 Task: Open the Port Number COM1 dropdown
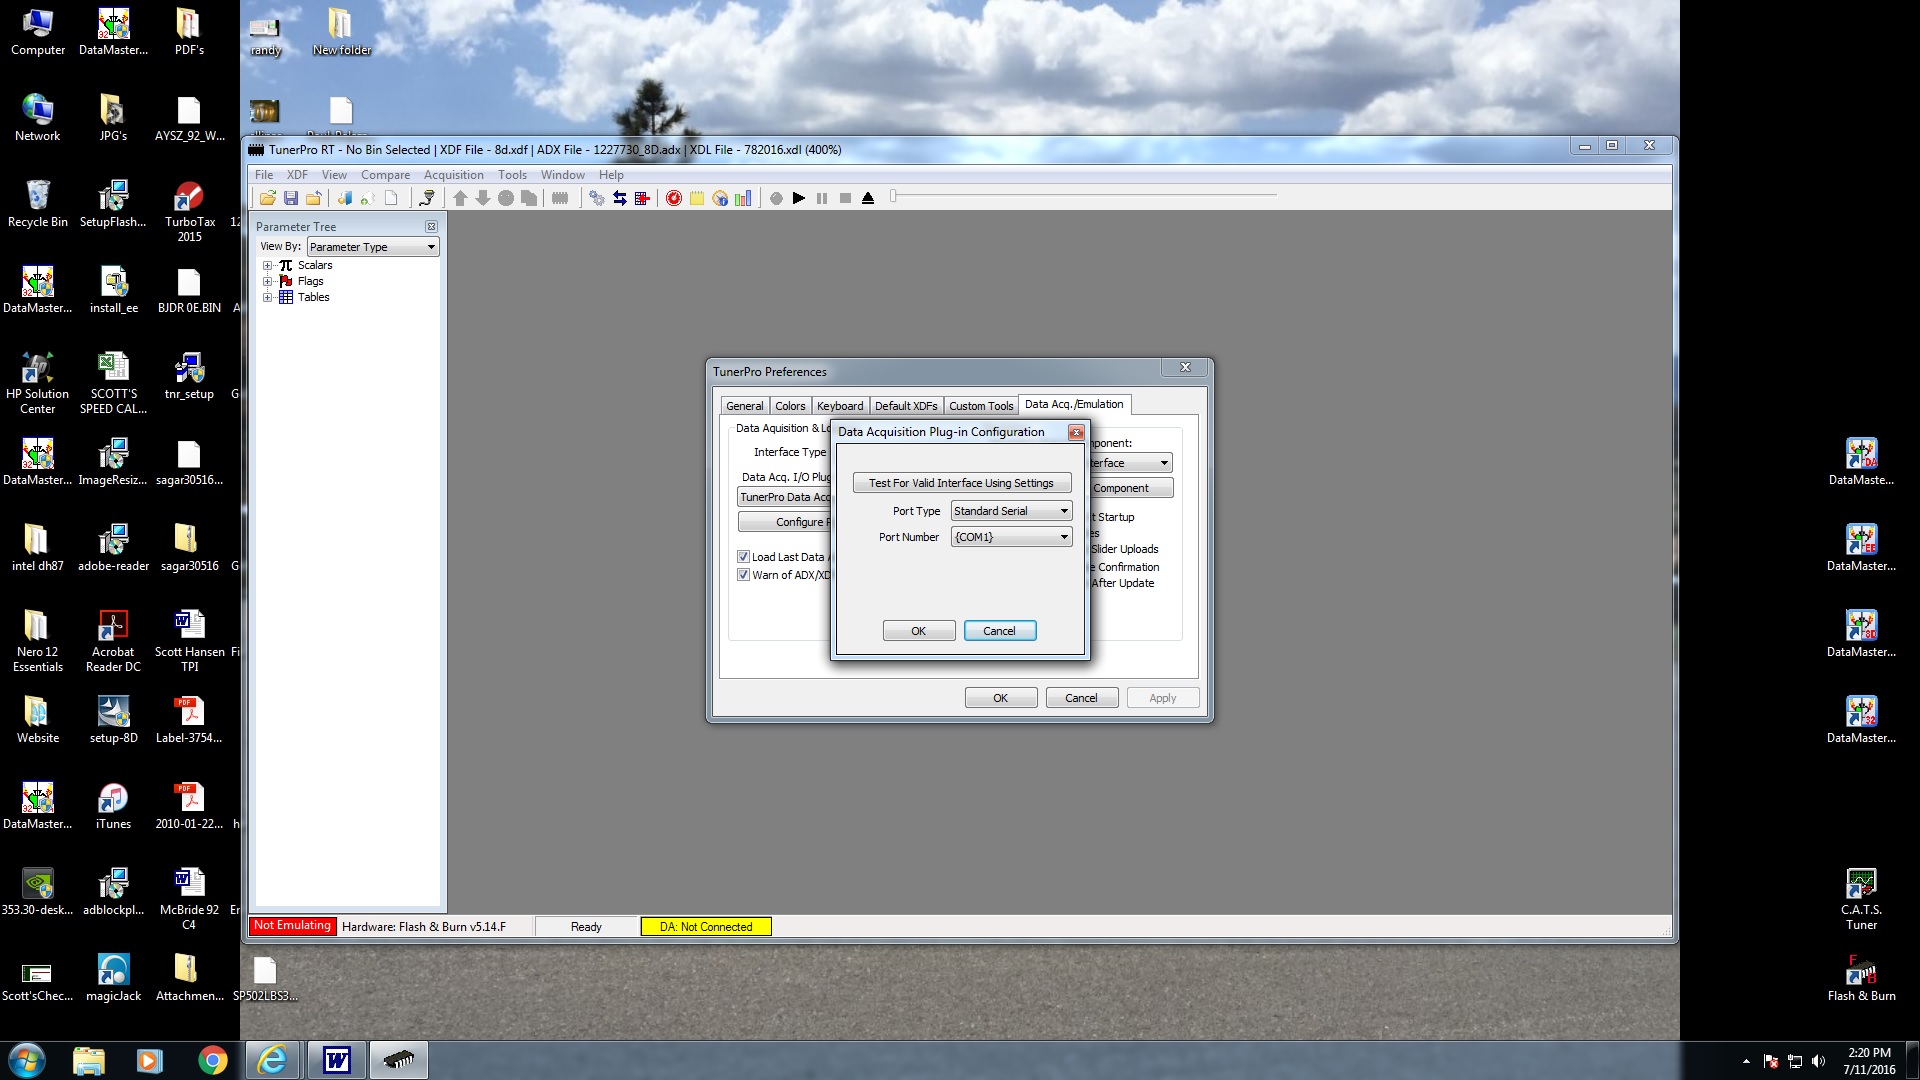(1011, 537)
